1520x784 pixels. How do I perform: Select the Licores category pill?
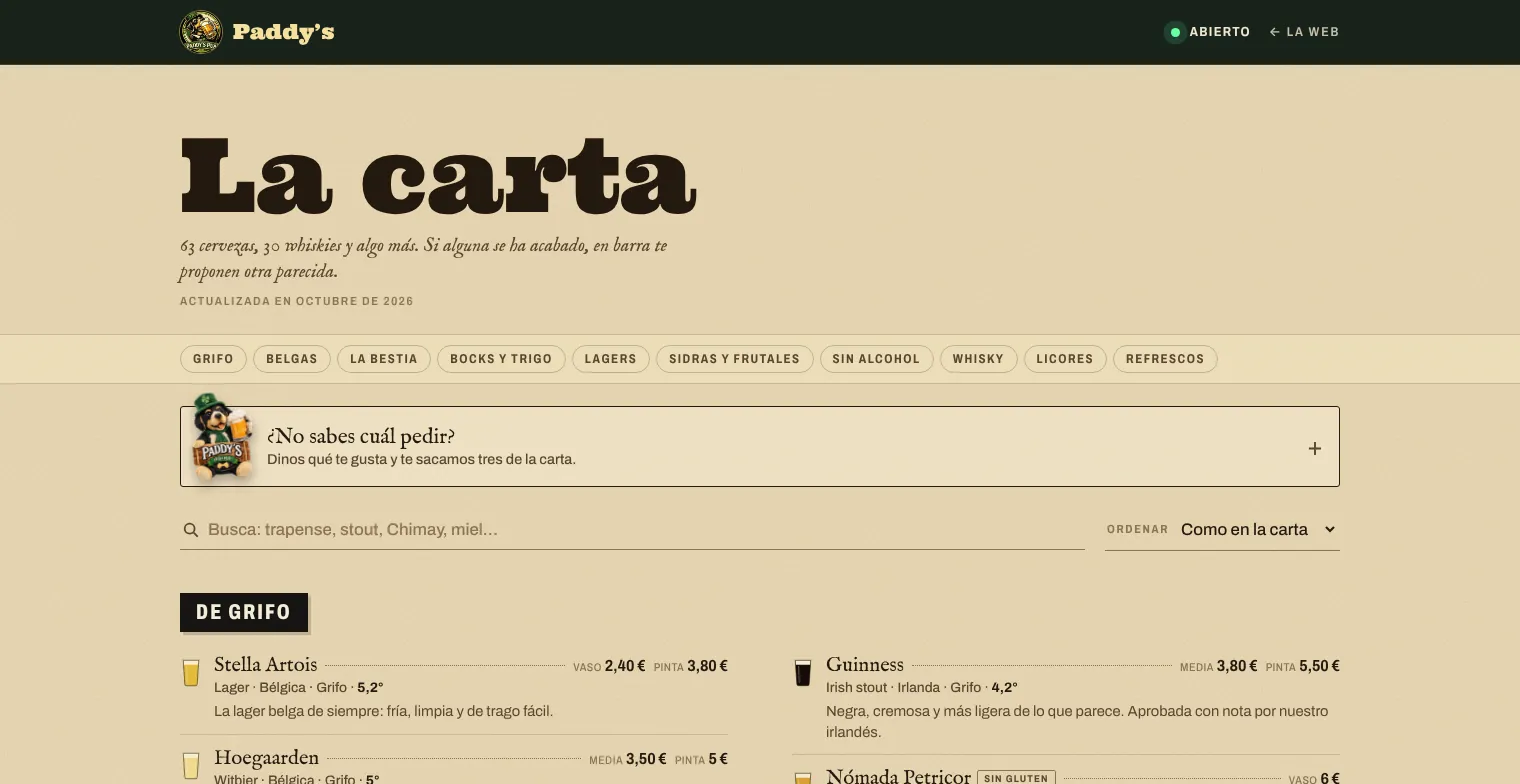pyautogui.click(x=1065, y=359)
